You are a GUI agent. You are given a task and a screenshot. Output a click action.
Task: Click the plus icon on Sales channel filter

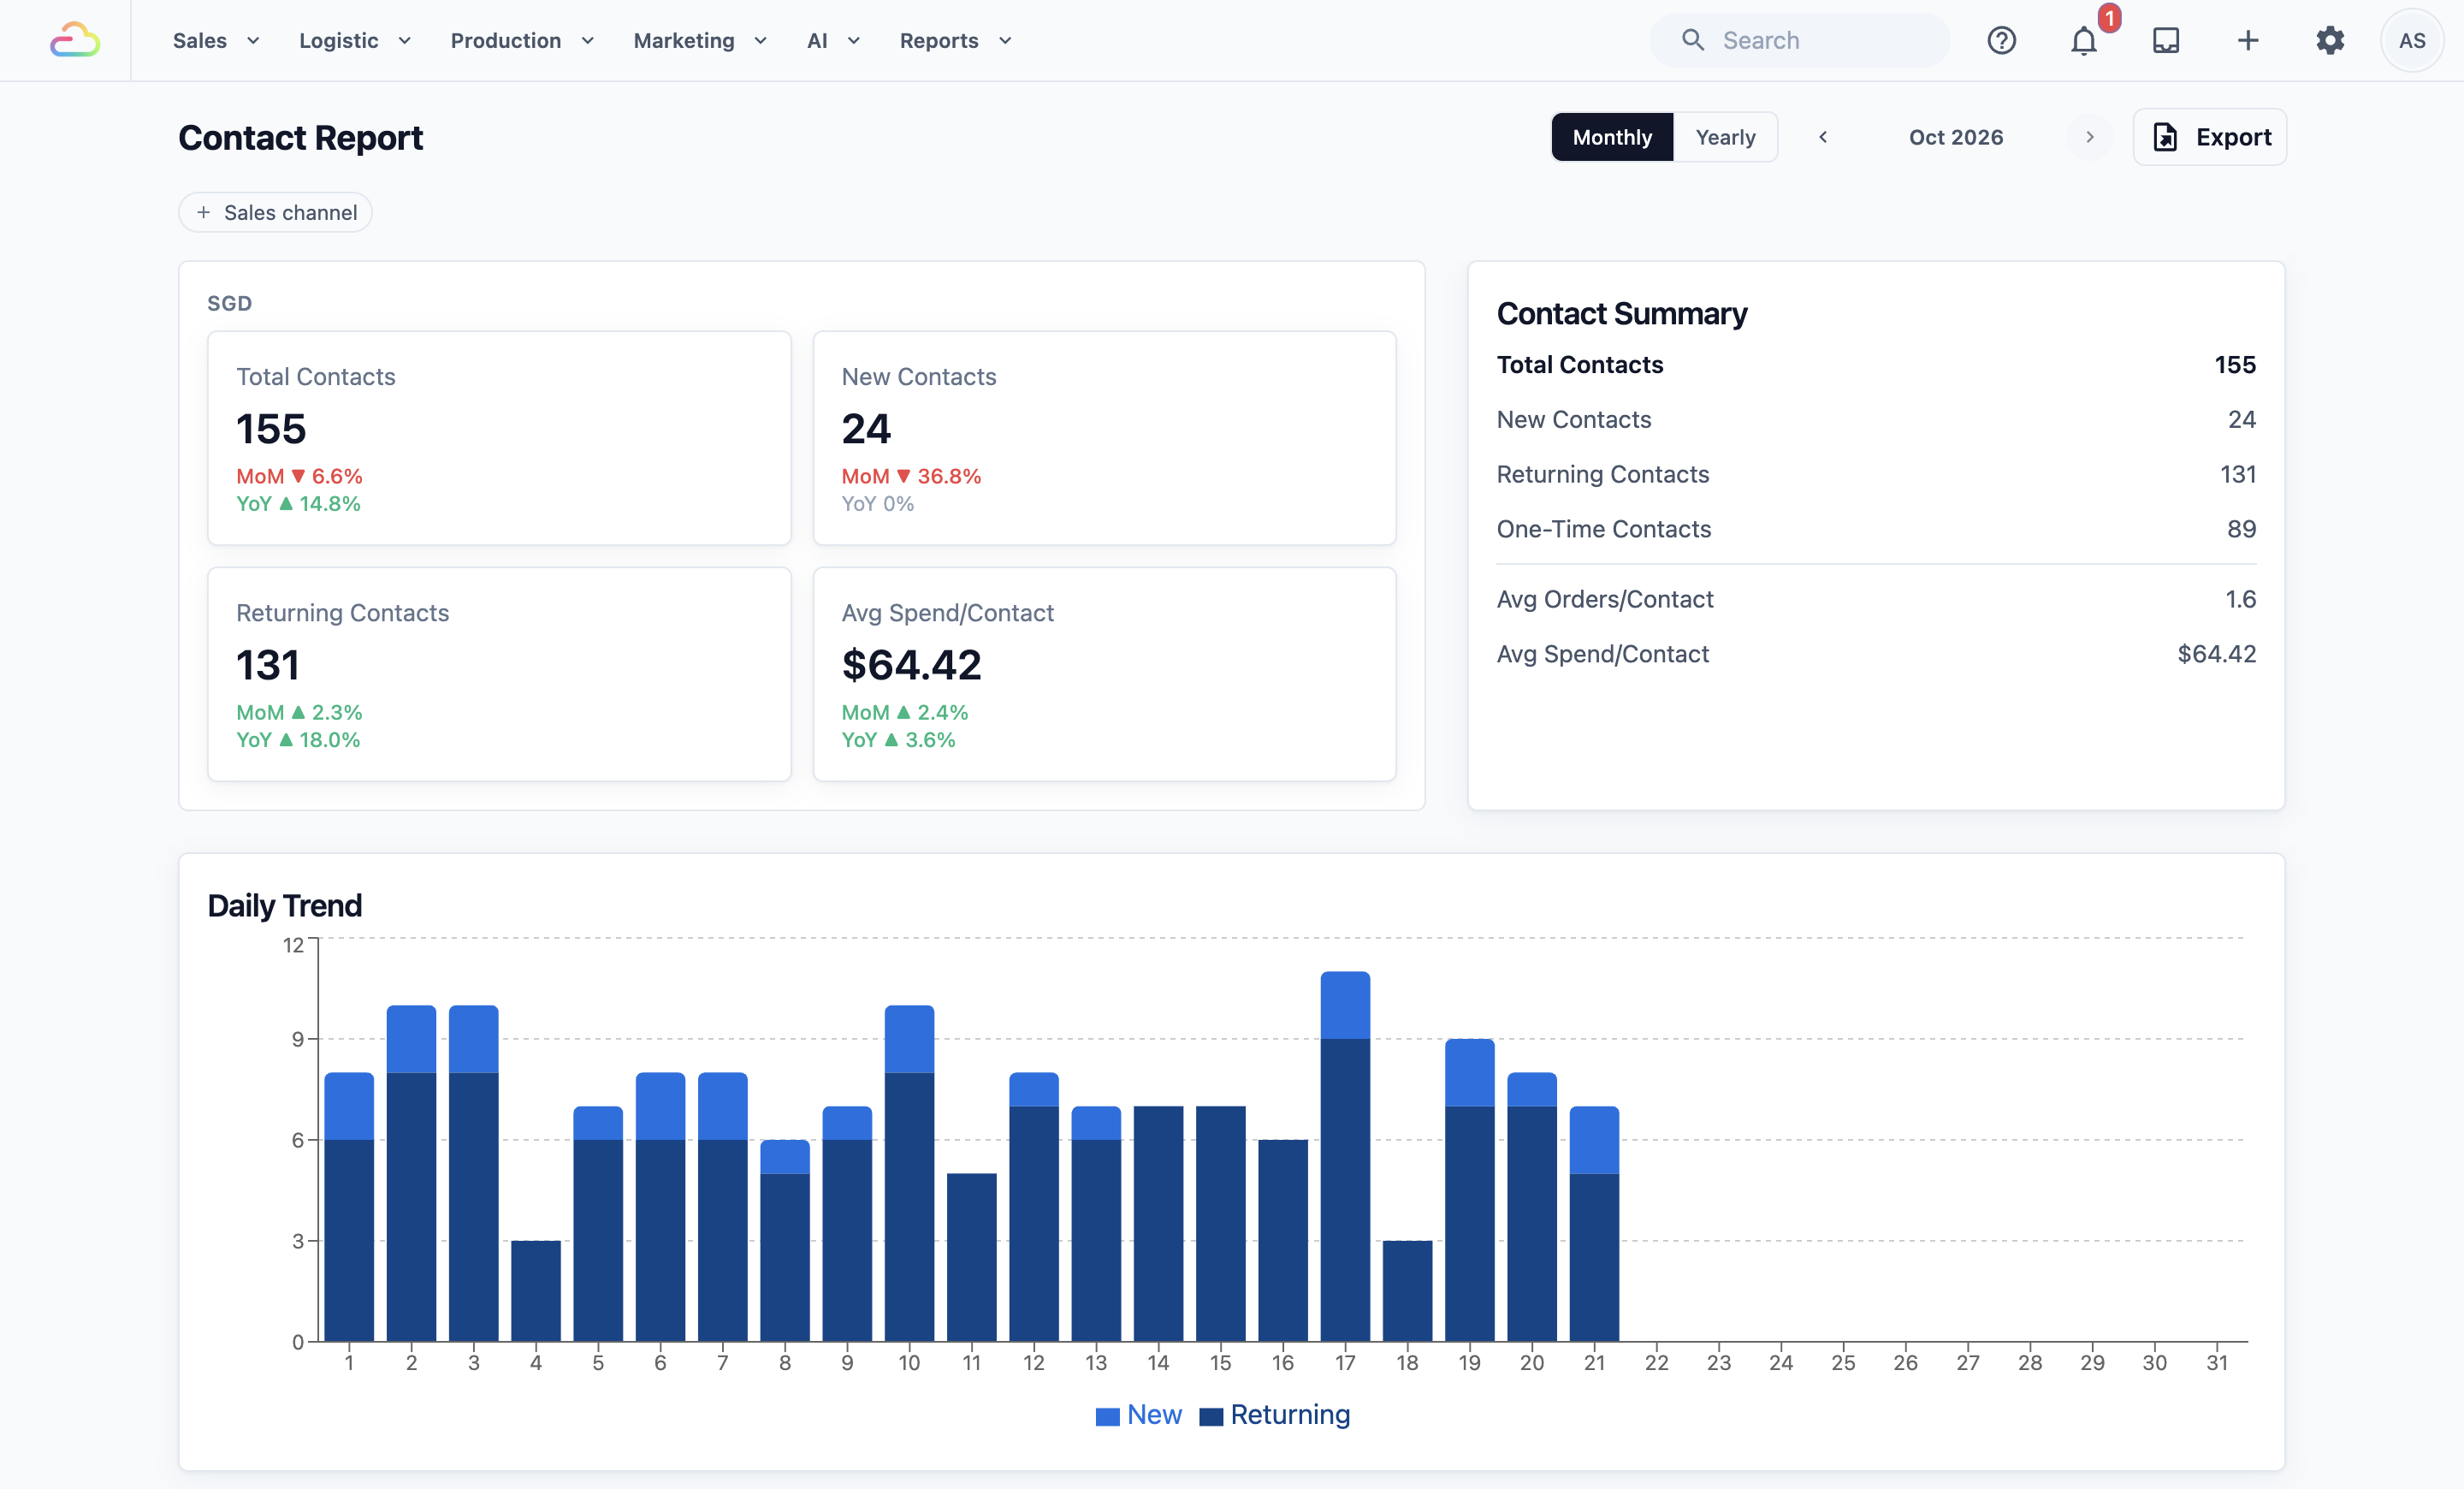coord(204,212)
